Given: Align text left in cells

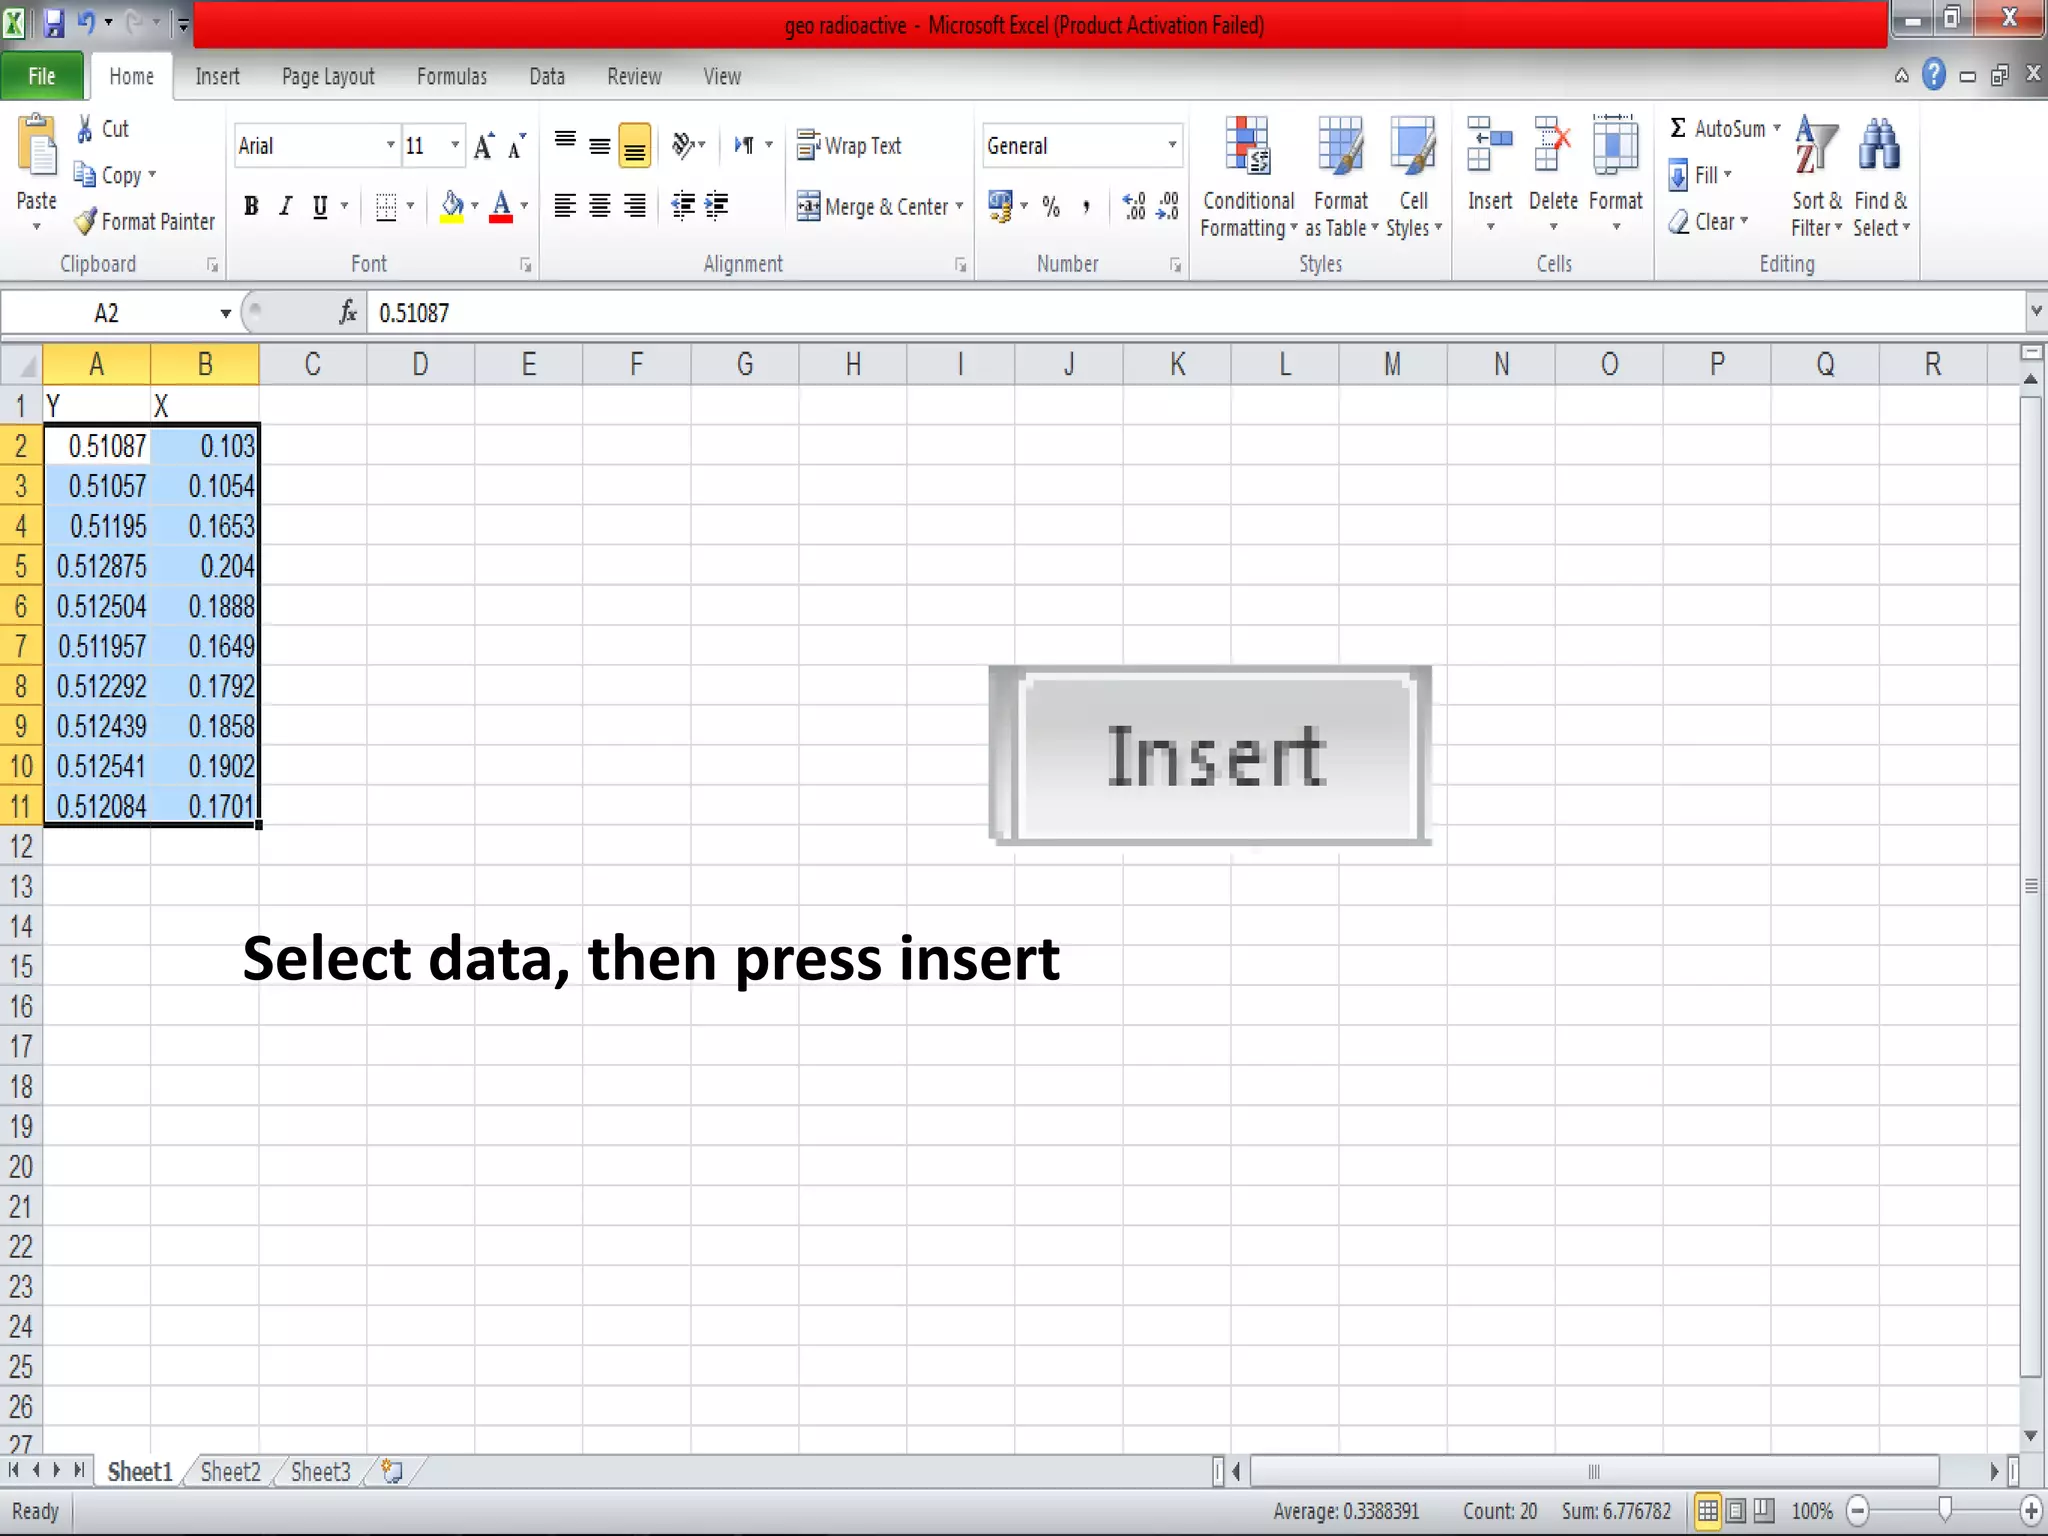Looking at the screenshot, I should pos(565,206).
